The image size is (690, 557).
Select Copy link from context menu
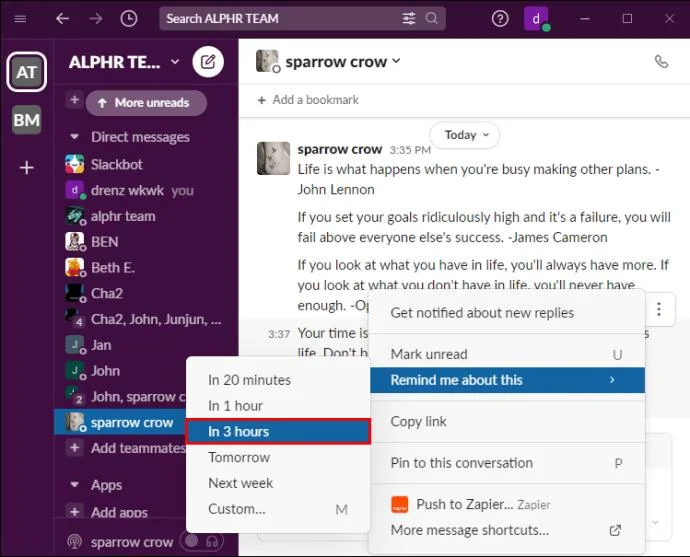pos(507,421)
